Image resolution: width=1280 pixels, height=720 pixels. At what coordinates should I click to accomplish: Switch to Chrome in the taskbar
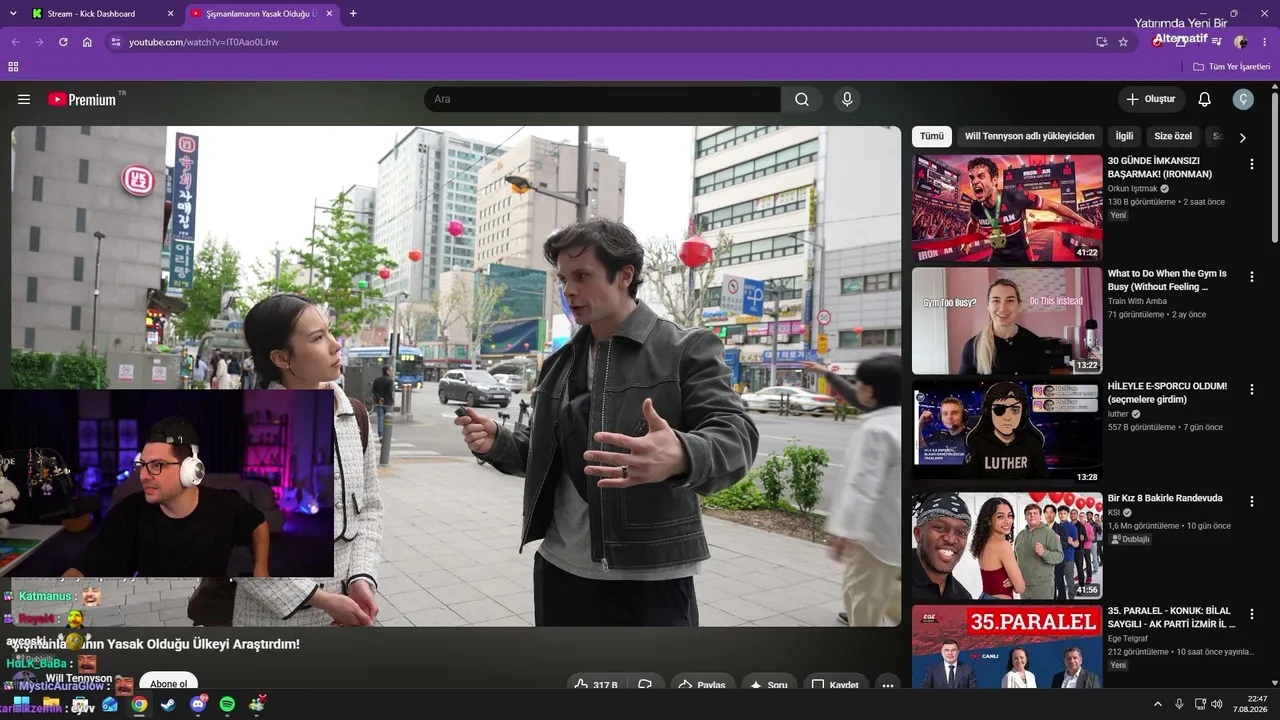139,705
